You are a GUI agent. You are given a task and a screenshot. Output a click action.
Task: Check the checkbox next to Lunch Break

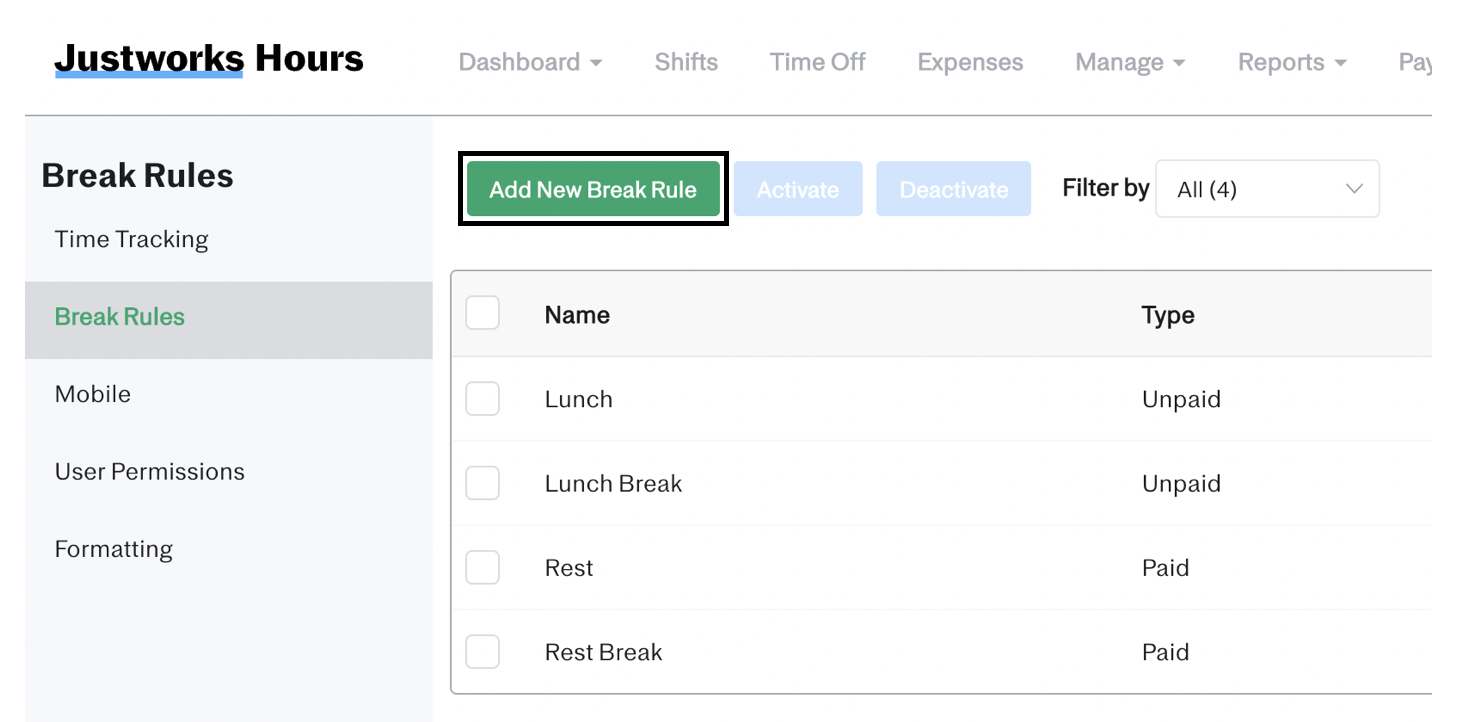(482, 482)
